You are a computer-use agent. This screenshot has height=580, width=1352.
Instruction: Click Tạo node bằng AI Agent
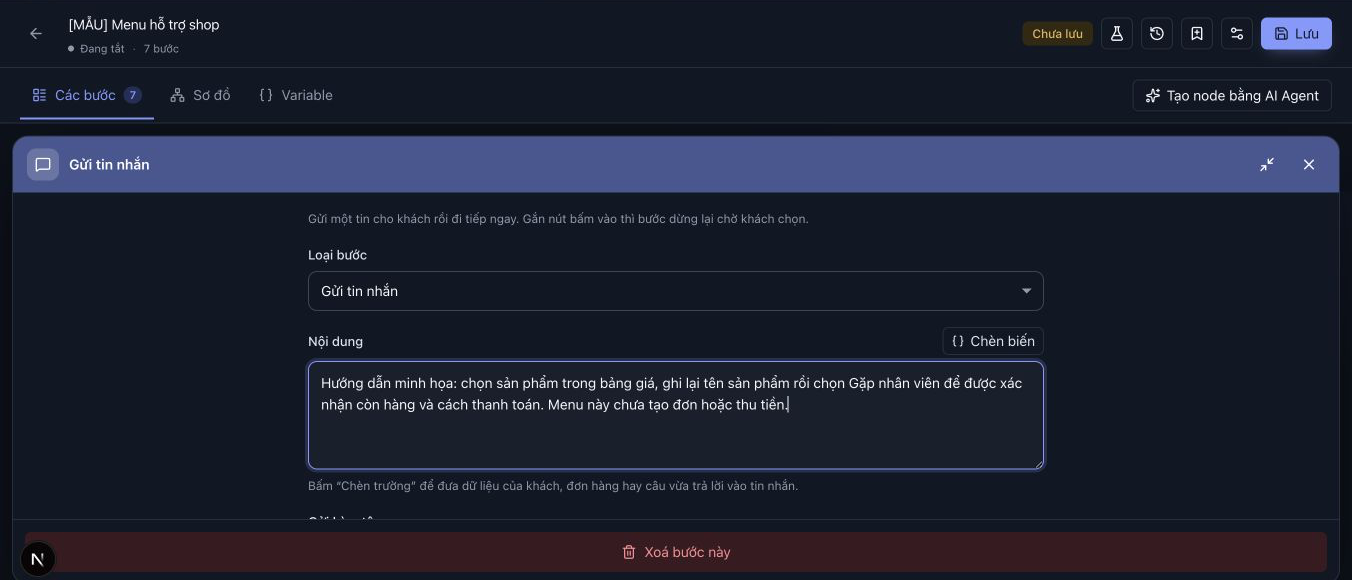pos(1232,96)
